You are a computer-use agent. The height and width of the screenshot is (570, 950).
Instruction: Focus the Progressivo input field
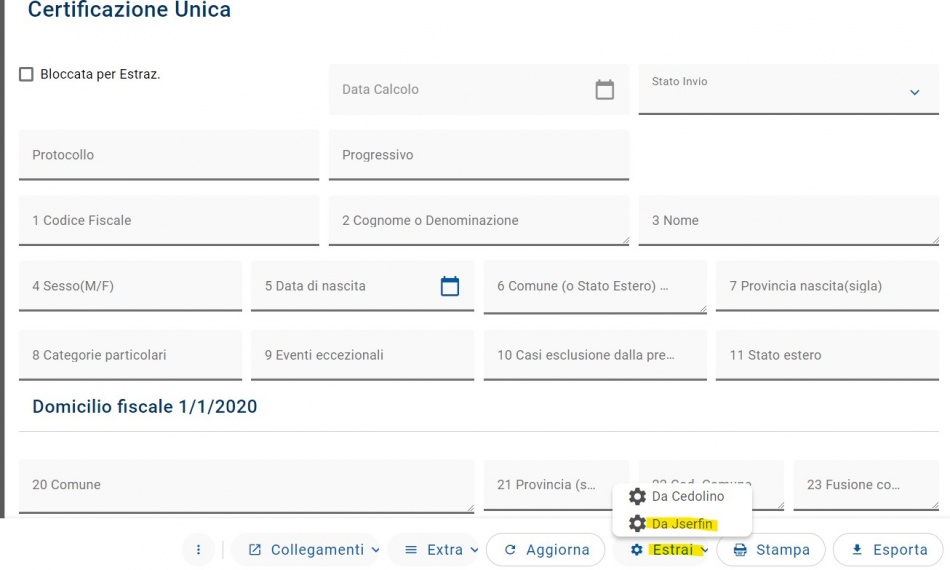[479, 154]
